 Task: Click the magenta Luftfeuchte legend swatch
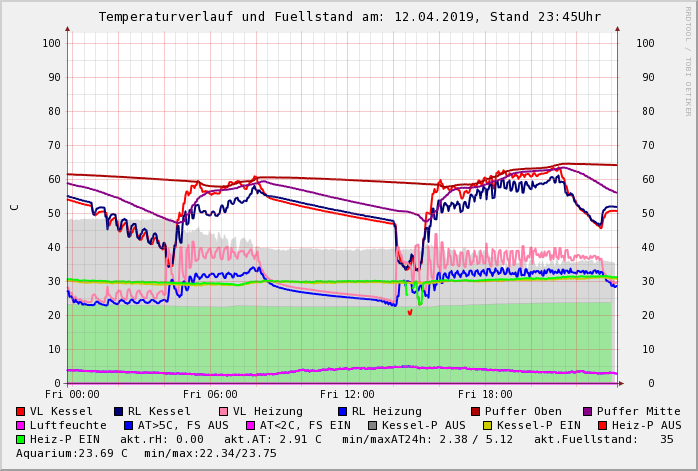21,425
